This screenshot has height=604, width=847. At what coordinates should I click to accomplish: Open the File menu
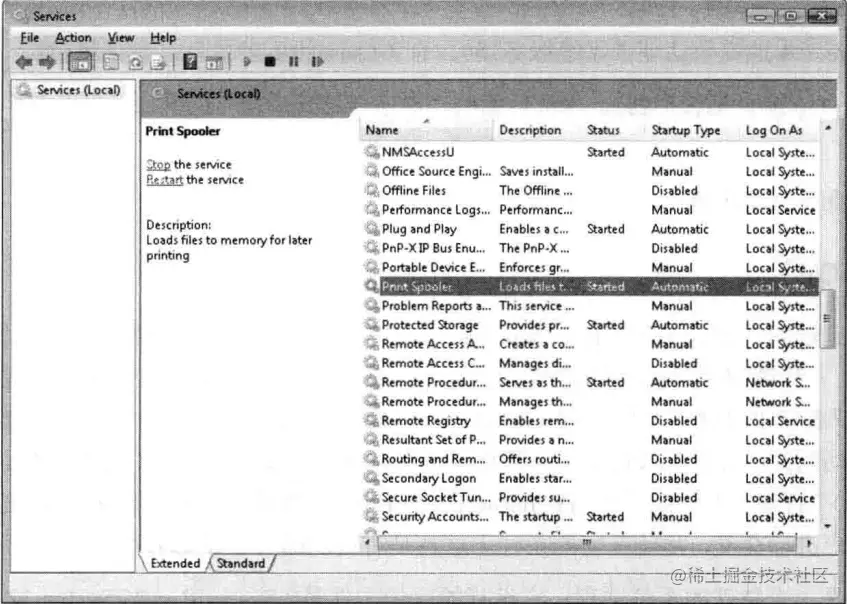[x=30, y=38]
